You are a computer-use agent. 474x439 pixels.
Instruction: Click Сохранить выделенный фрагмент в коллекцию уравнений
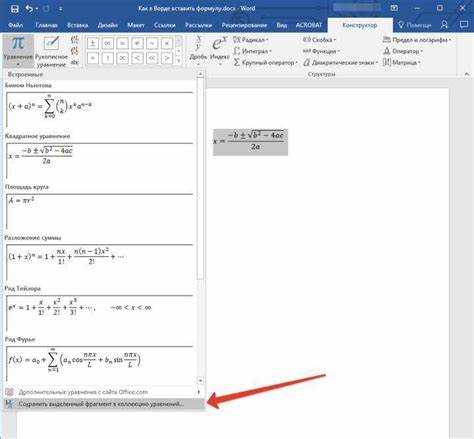[104, 404]
